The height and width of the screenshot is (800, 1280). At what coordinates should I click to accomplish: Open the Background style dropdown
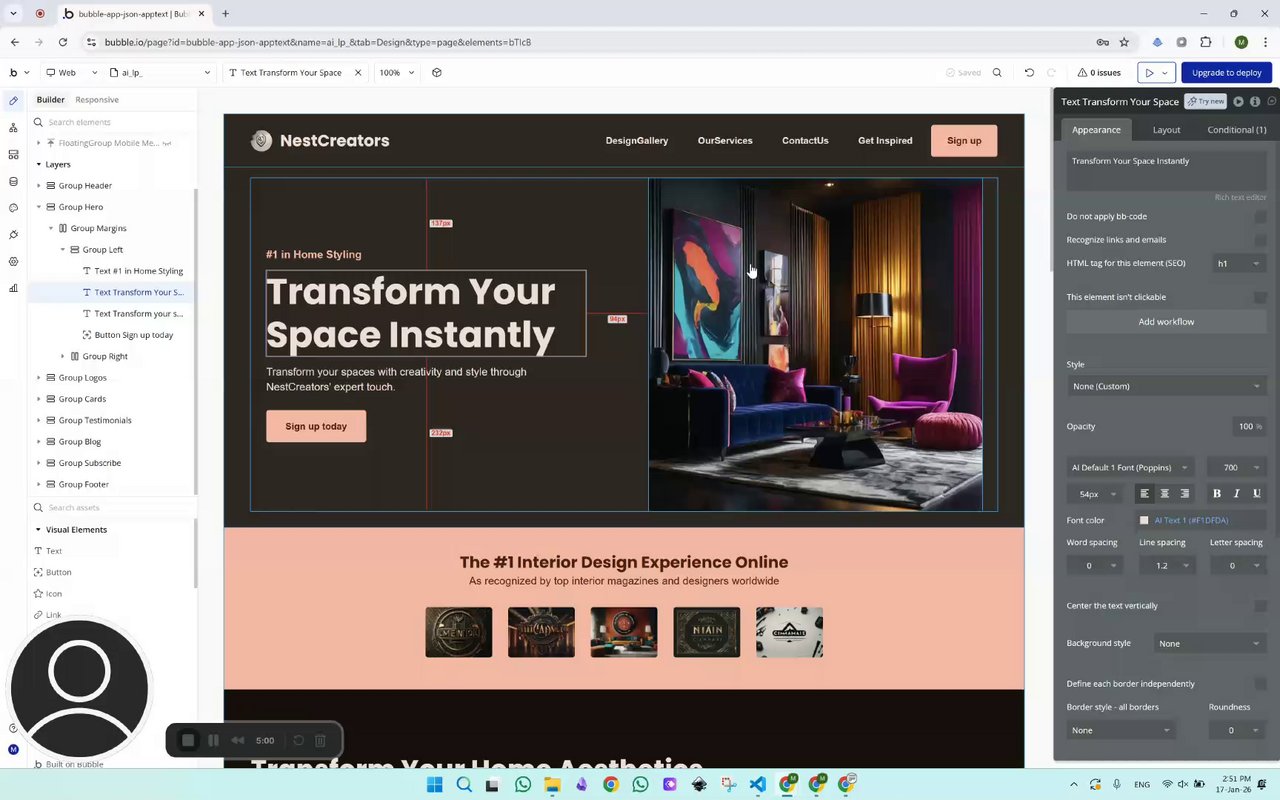(x=1210, y=644)
